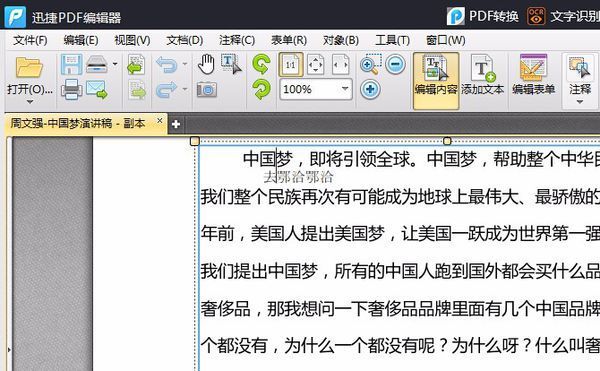Open the 工具(T) menu
This screenshot has height=371, width=600.
tap(392, 40)
